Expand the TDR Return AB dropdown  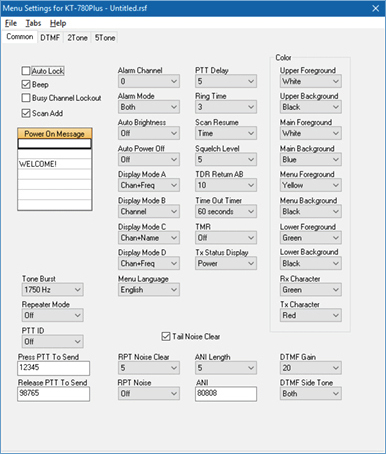coord(226,185)
